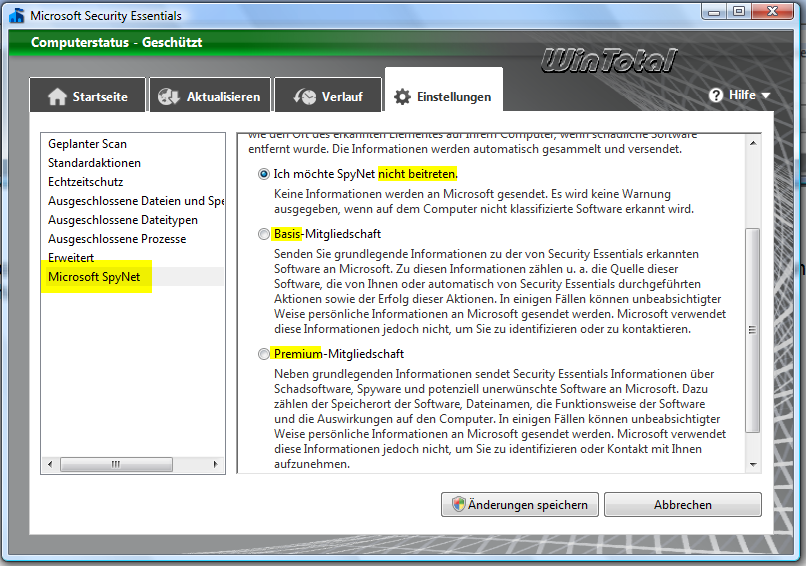Click the Startseite house icon
Image resolution: width=806 pixels, height=566 pixels.
(x=57, y=97)
